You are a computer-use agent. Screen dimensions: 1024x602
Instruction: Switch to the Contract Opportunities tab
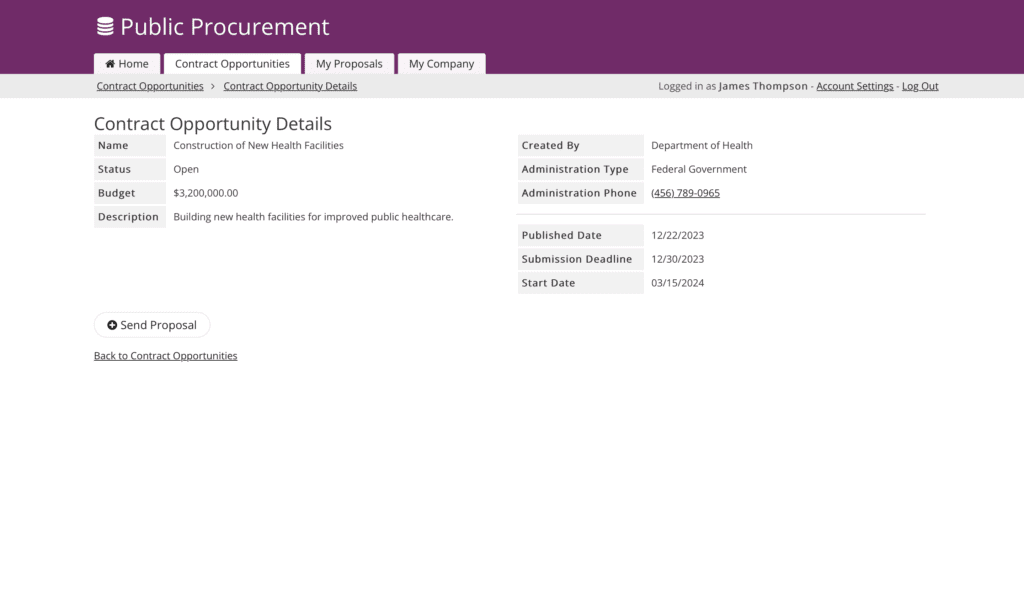pyautogui.click(x=232, y=64)
